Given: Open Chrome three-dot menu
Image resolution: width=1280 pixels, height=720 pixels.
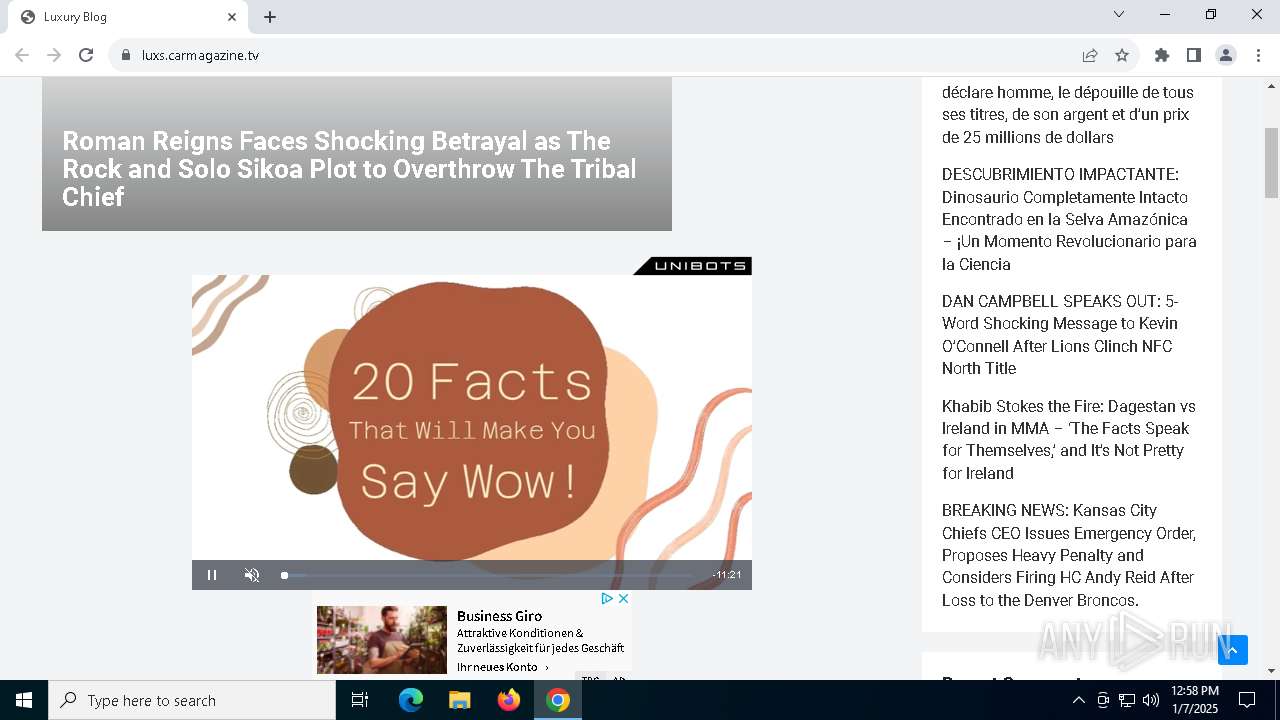Looking at the screenshot, I should pyautogui.click(x=1258, y=55).
